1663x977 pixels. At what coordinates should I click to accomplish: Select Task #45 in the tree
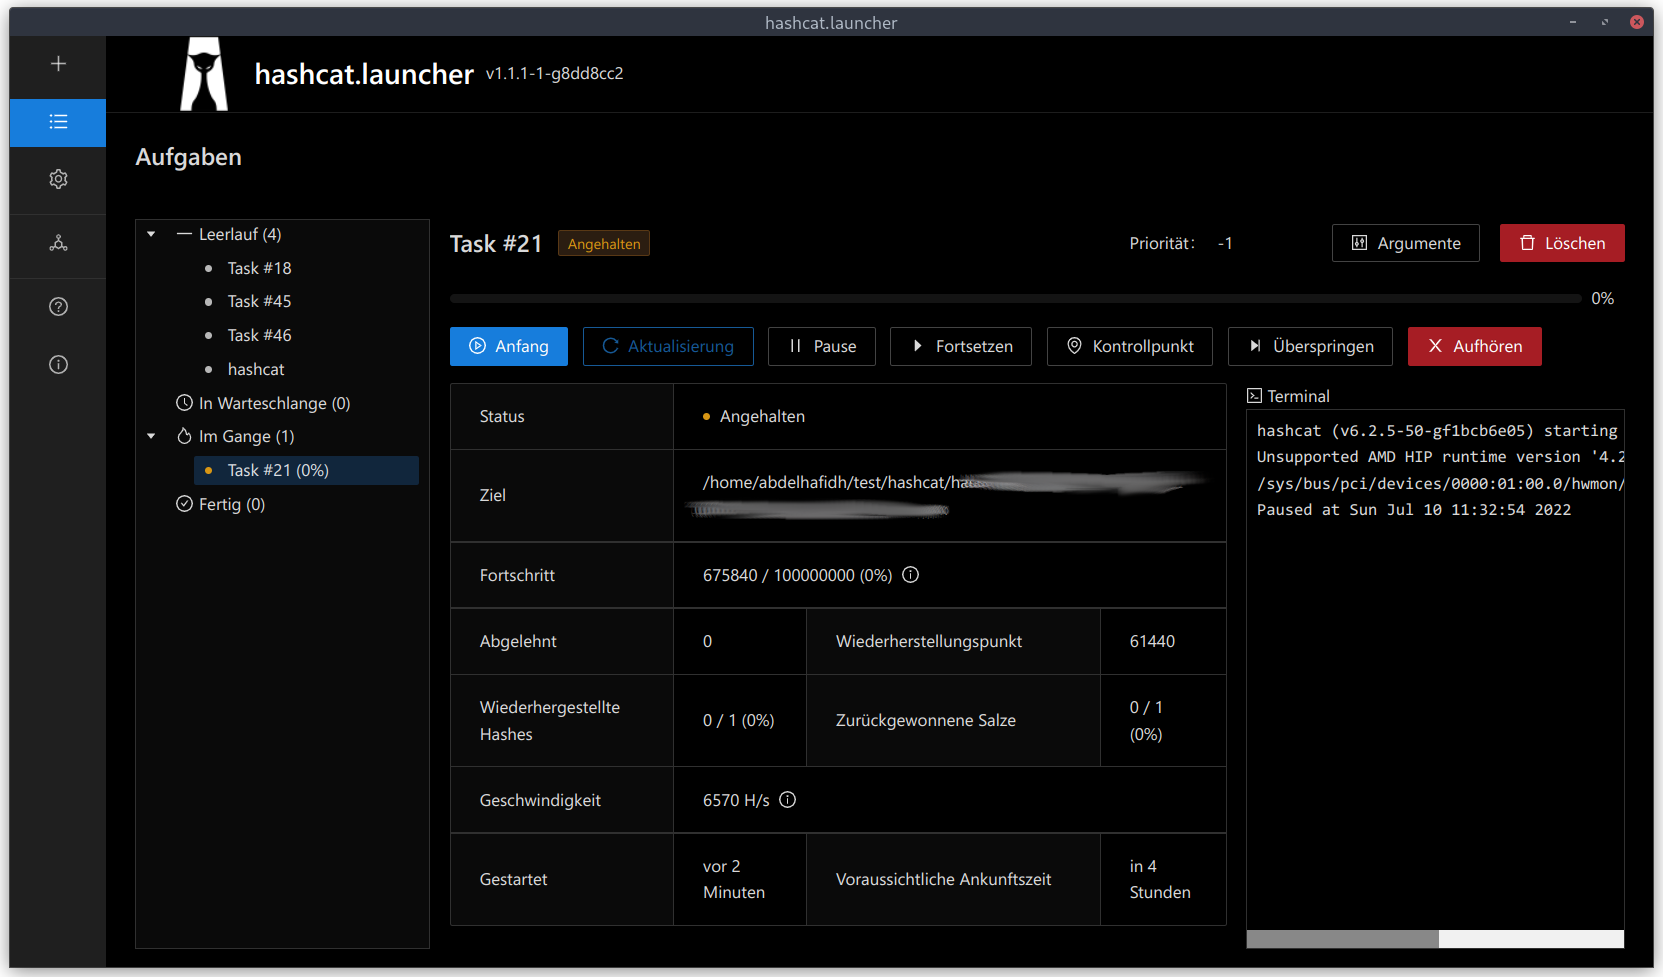259,301
